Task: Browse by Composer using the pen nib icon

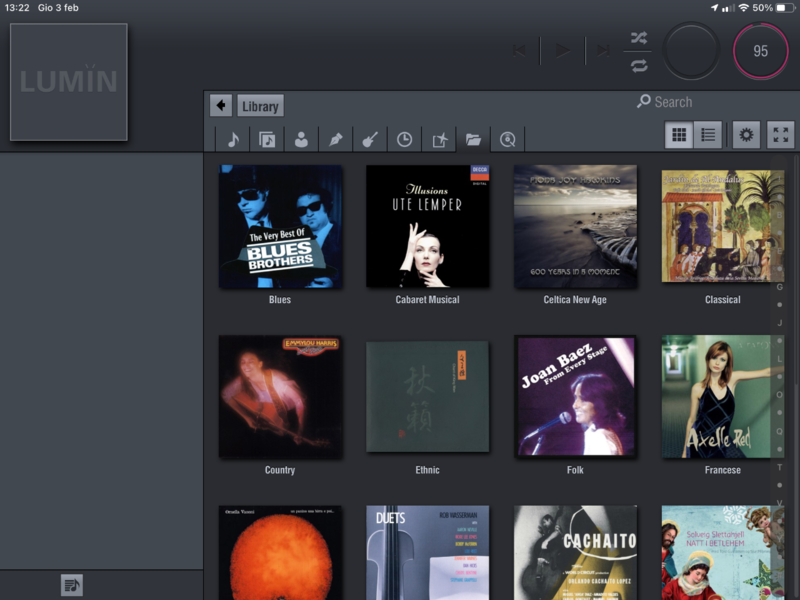Action: [x=335, y=140]
